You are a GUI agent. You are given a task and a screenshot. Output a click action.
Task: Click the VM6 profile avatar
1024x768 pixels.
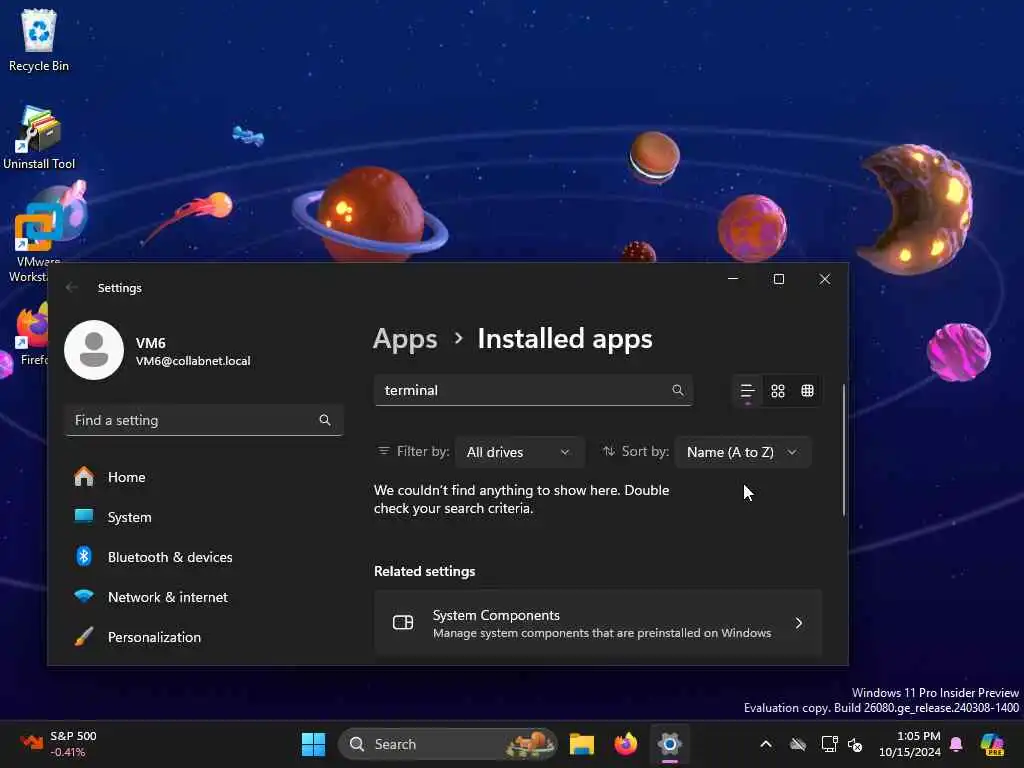tap(94, 350)
